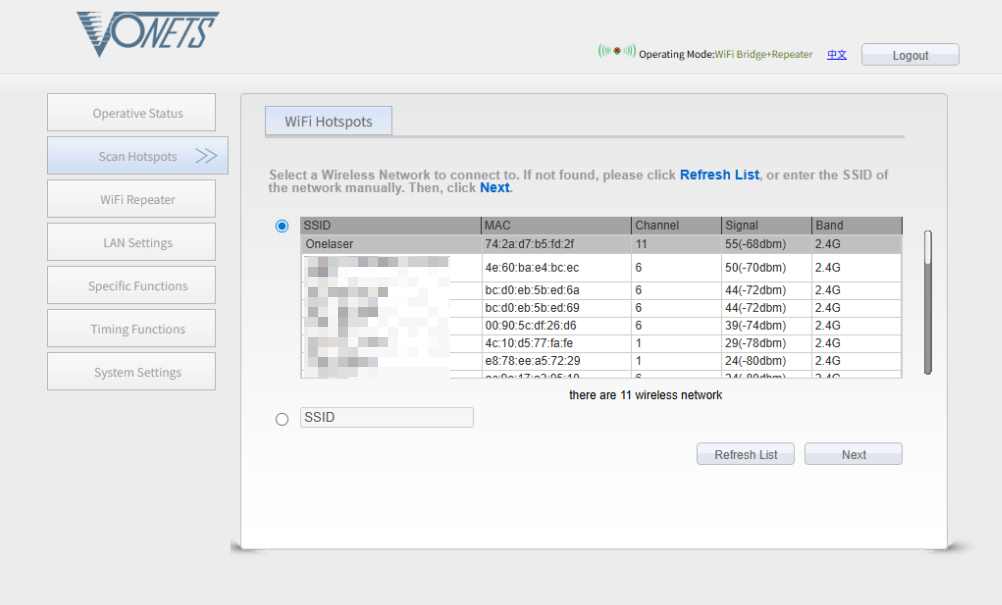Image resolution: width=1002 pixels, height=605 pixels.
Task: Click the hotspot list vertical scrollbar
Action: [x=927, y=300]
